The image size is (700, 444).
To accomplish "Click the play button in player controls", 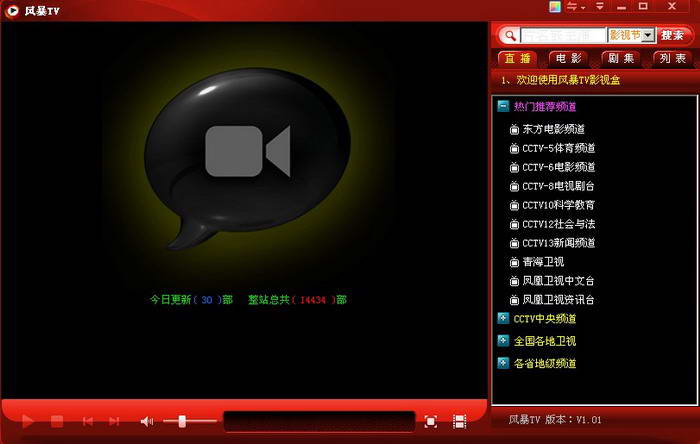I will point(28,422).
